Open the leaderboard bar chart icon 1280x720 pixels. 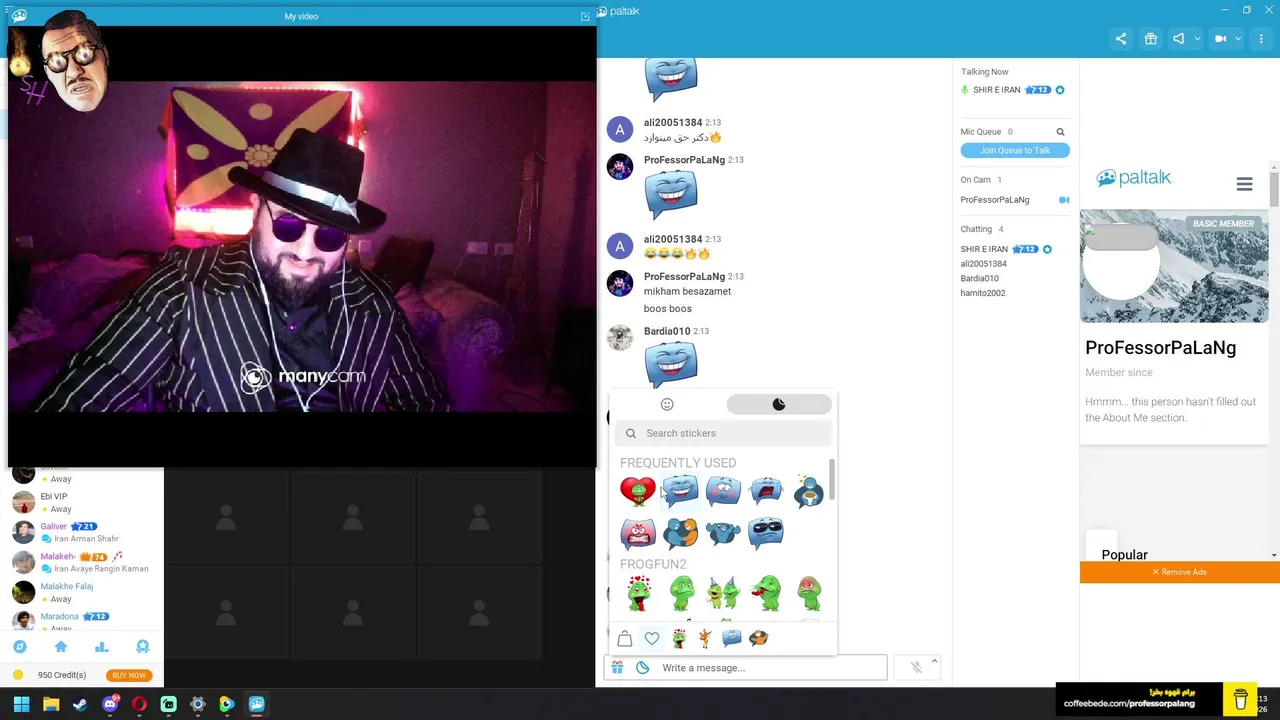101,647
